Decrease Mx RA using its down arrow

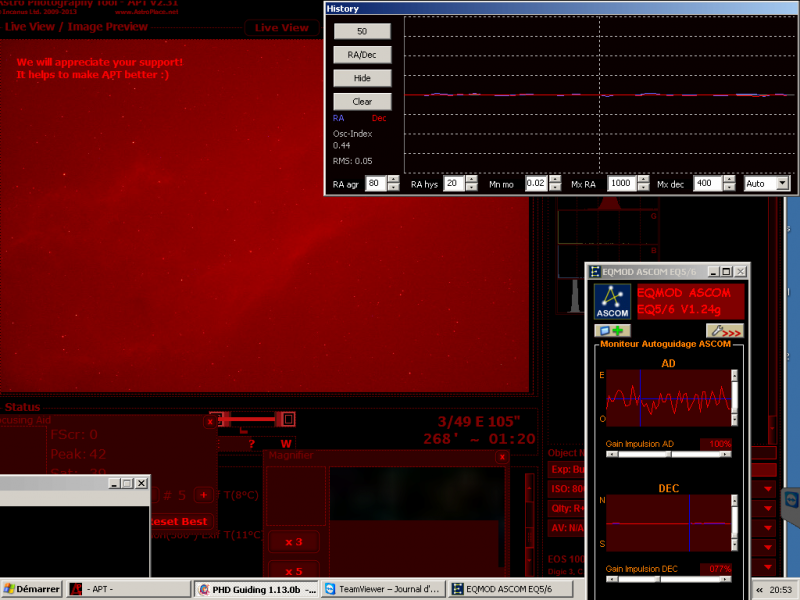(643, 187)
